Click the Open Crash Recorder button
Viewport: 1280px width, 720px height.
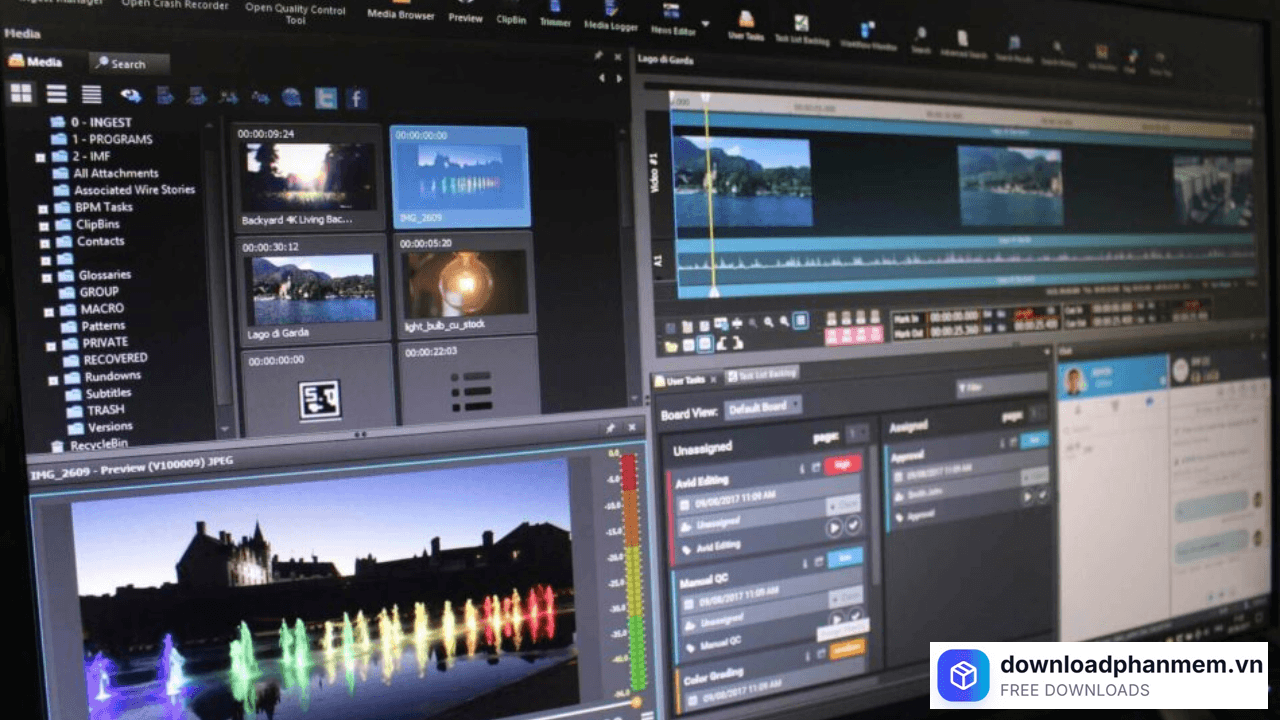coord(175,4)
